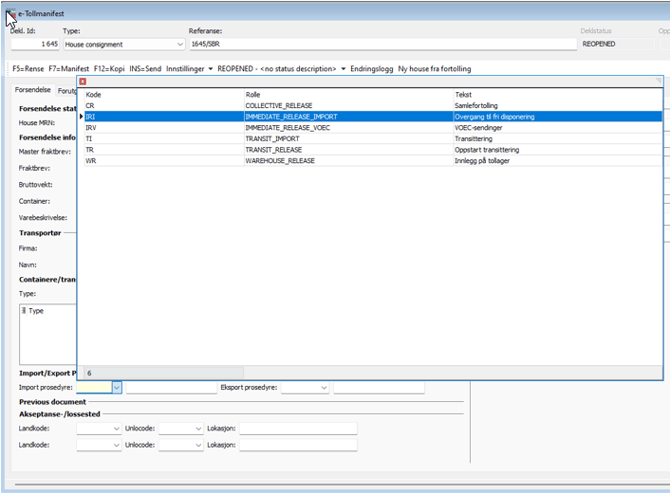The image size is (670, 493).
Task: Click INS=Send in the toolbar
Action: pos(145,69)
